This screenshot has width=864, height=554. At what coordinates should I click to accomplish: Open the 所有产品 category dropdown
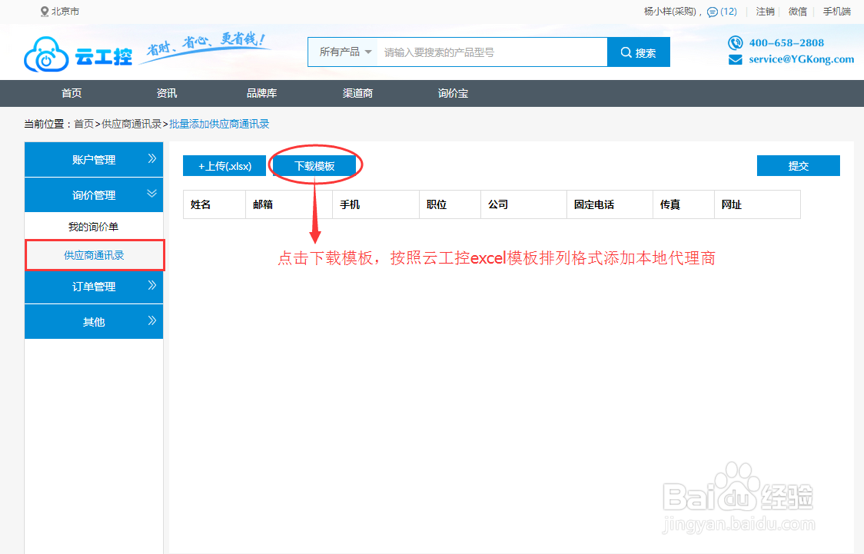coord(345,52)
